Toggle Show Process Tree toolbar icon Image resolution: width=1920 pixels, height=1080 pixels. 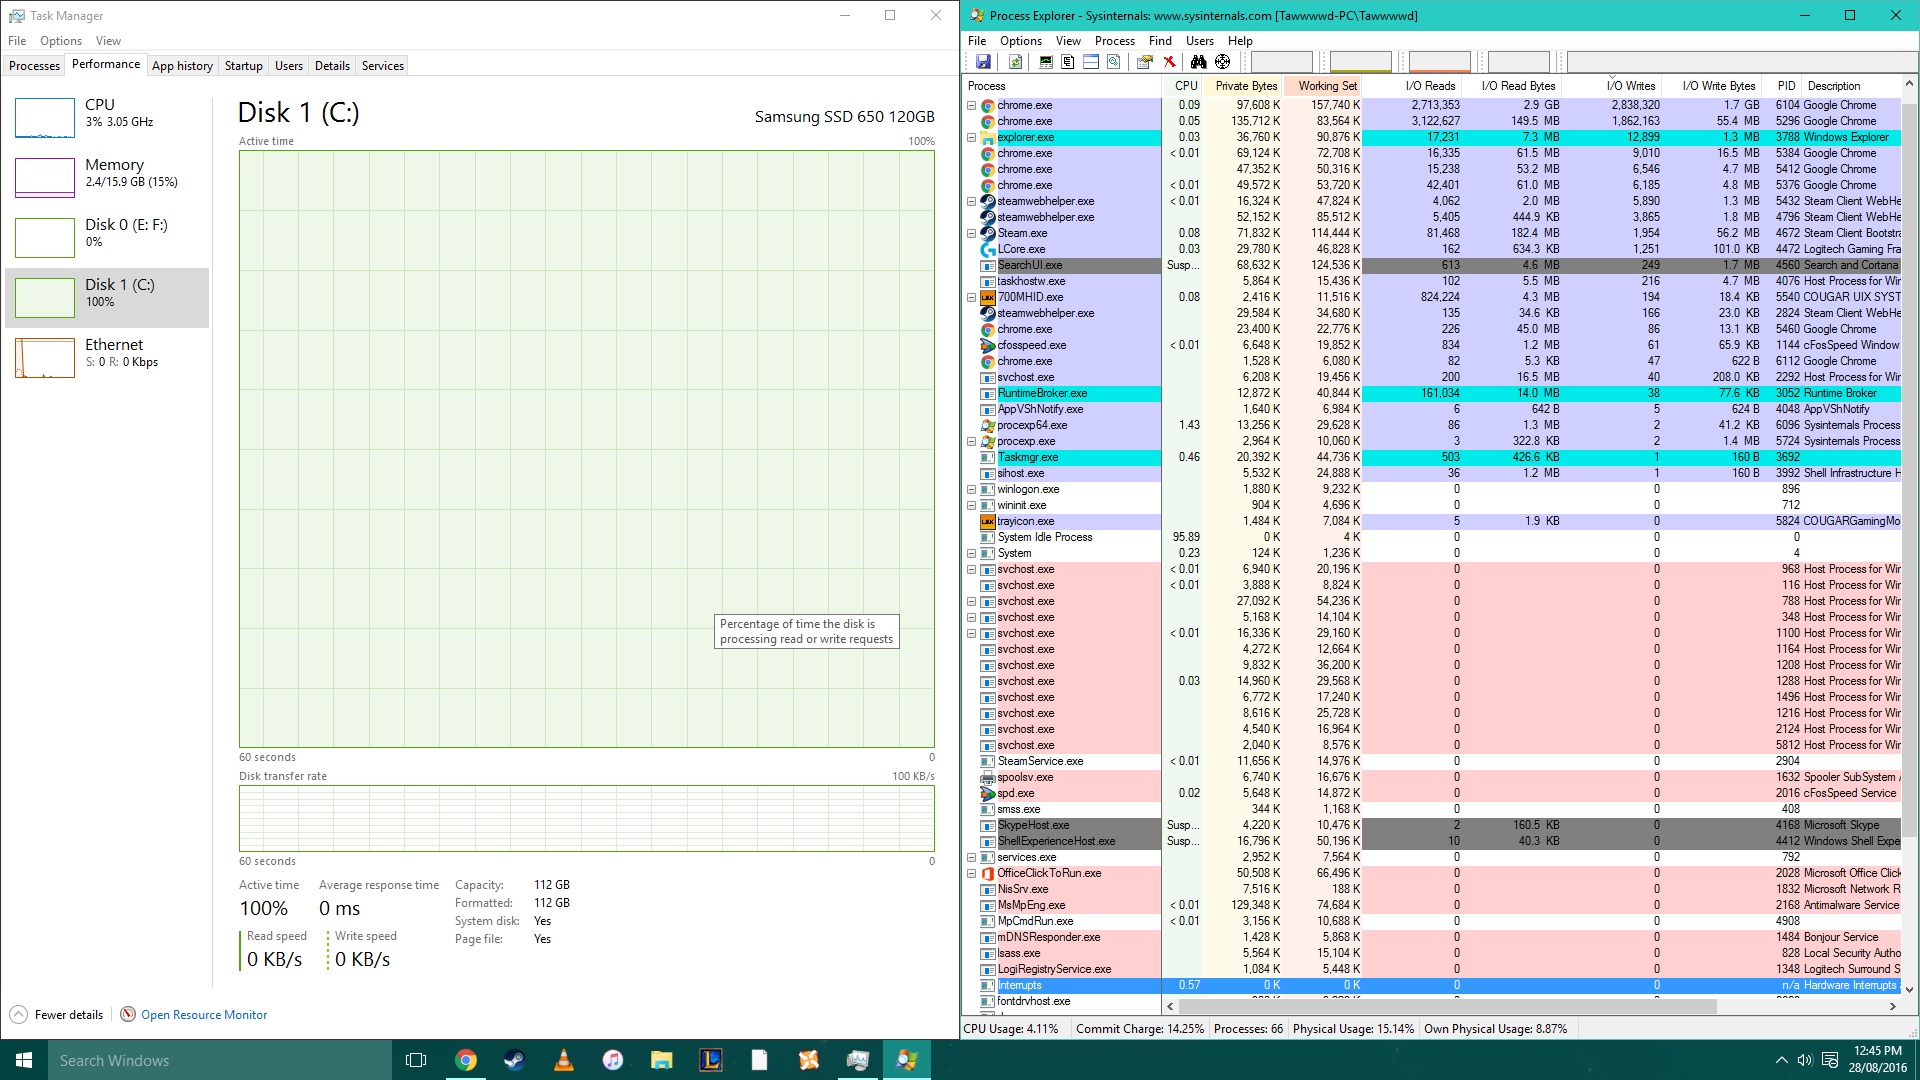click(1068, 62)
